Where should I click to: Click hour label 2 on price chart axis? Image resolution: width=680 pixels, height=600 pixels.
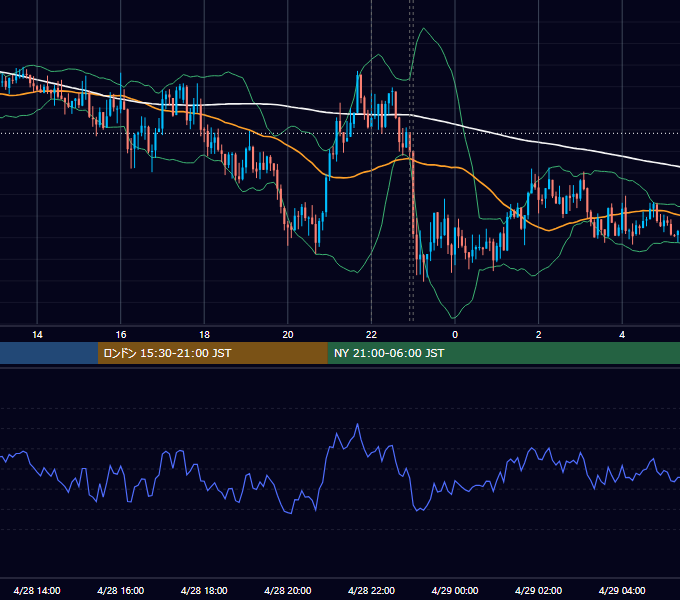tap(539, 335)
